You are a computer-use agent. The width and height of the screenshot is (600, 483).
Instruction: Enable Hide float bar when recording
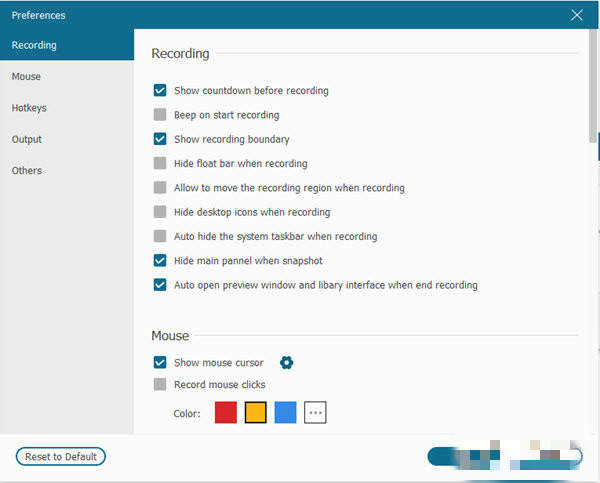[160, 163]
